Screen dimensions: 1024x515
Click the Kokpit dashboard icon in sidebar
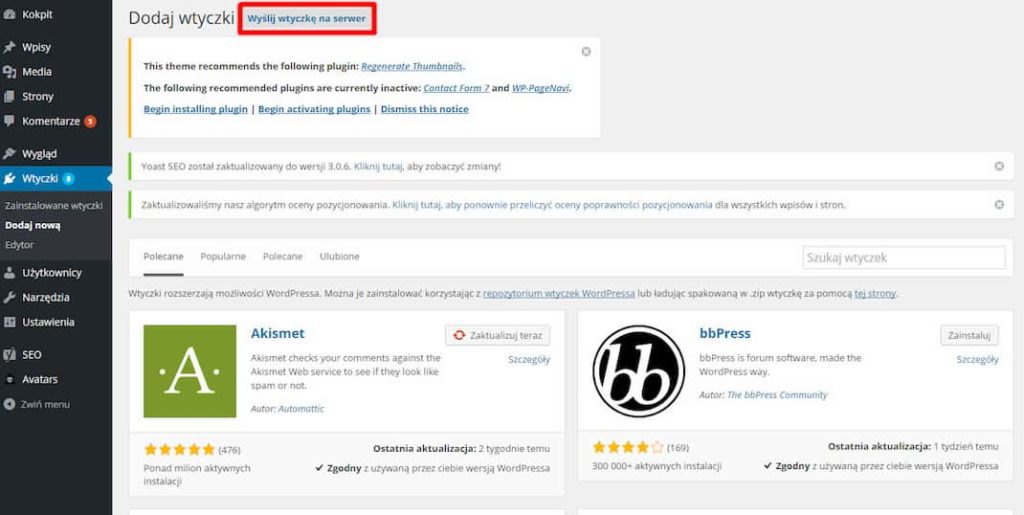10,15
